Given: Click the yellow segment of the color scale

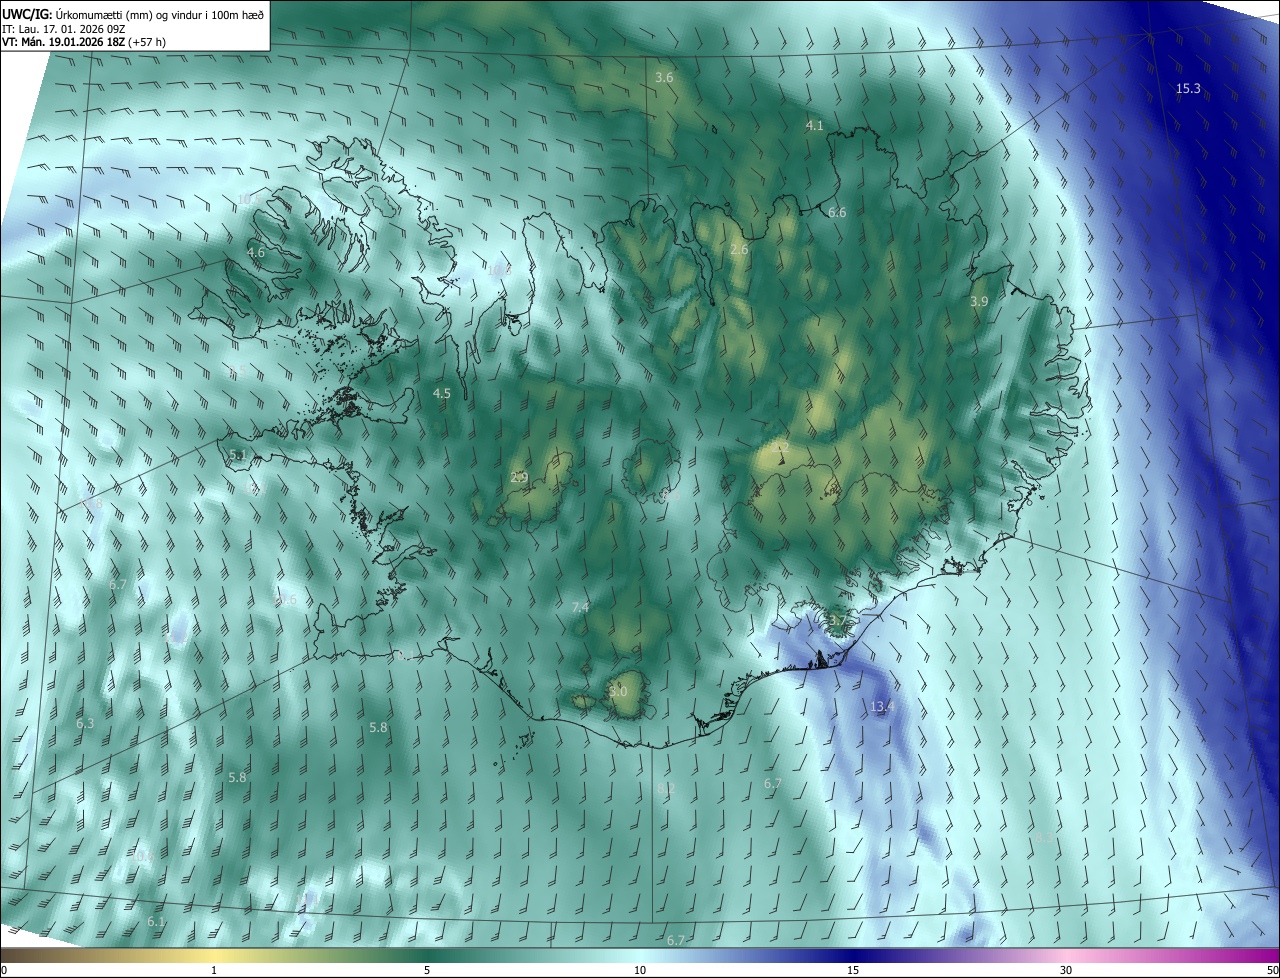Looking at the screenshot, I should (215, 956).
